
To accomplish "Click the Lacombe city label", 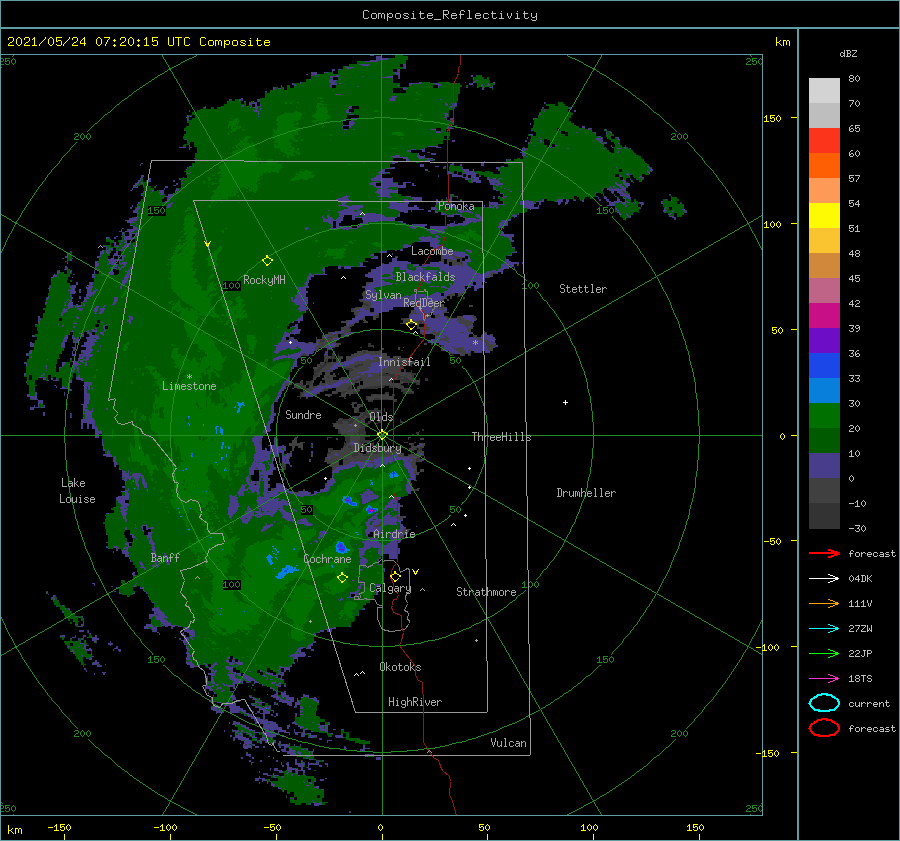I will pyautogui.click(x=432, y=251).
